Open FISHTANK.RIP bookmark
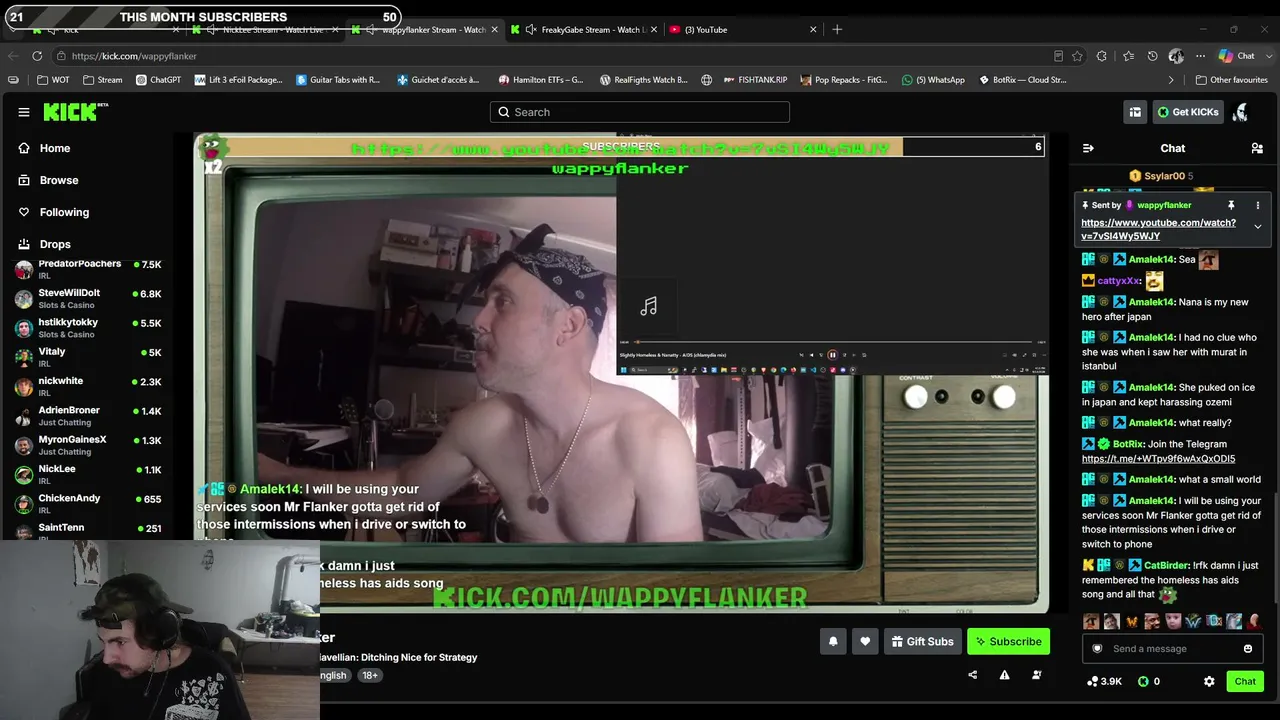This screenshot has width=1280, height=720. point(754,80)
